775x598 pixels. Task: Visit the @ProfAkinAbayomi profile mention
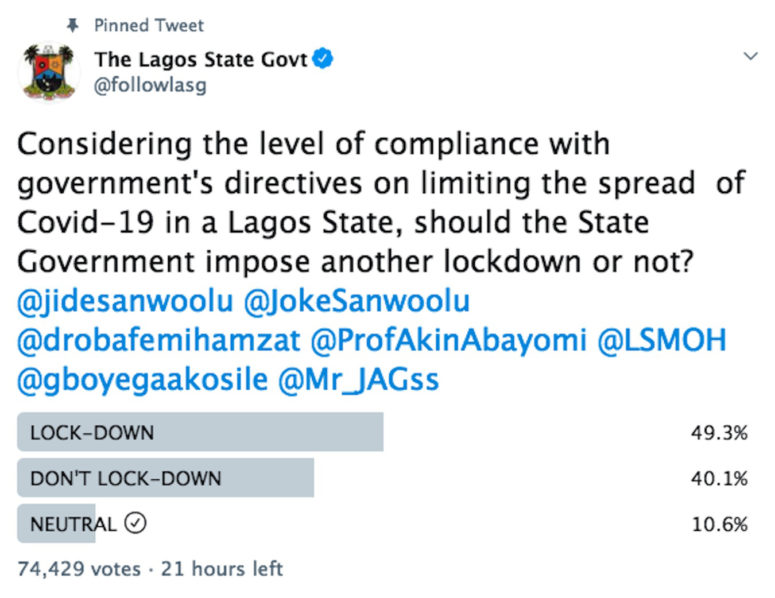[x=448, y=341]
